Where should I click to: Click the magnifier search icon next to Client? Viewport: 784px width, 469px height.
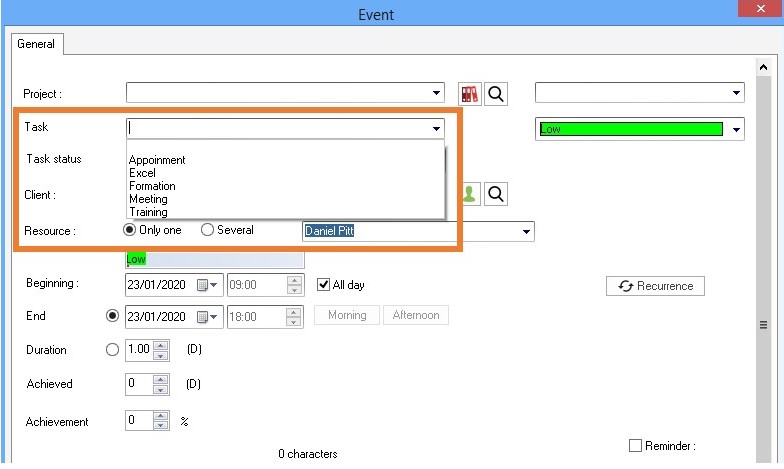pos(496,194)
